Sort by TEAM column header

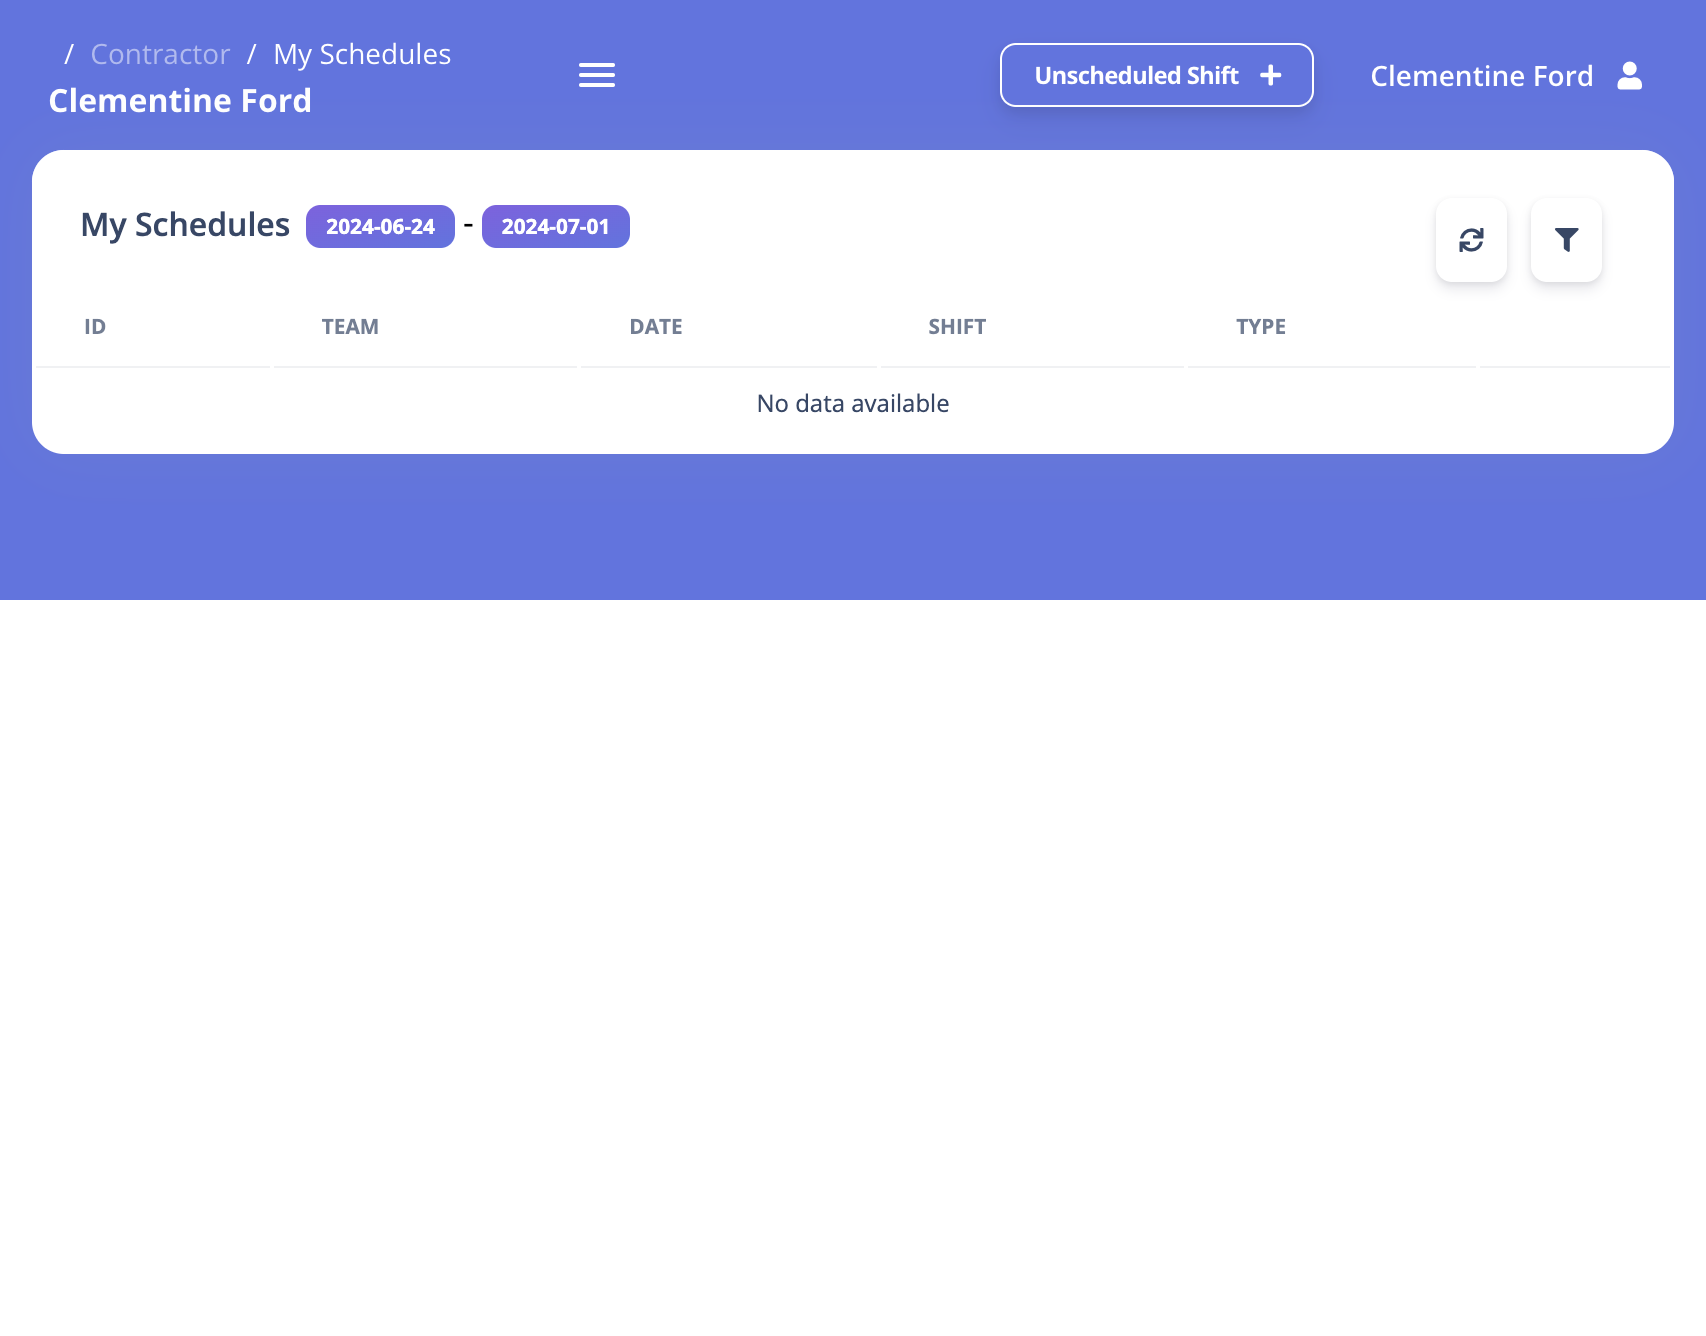coord(350,327)
